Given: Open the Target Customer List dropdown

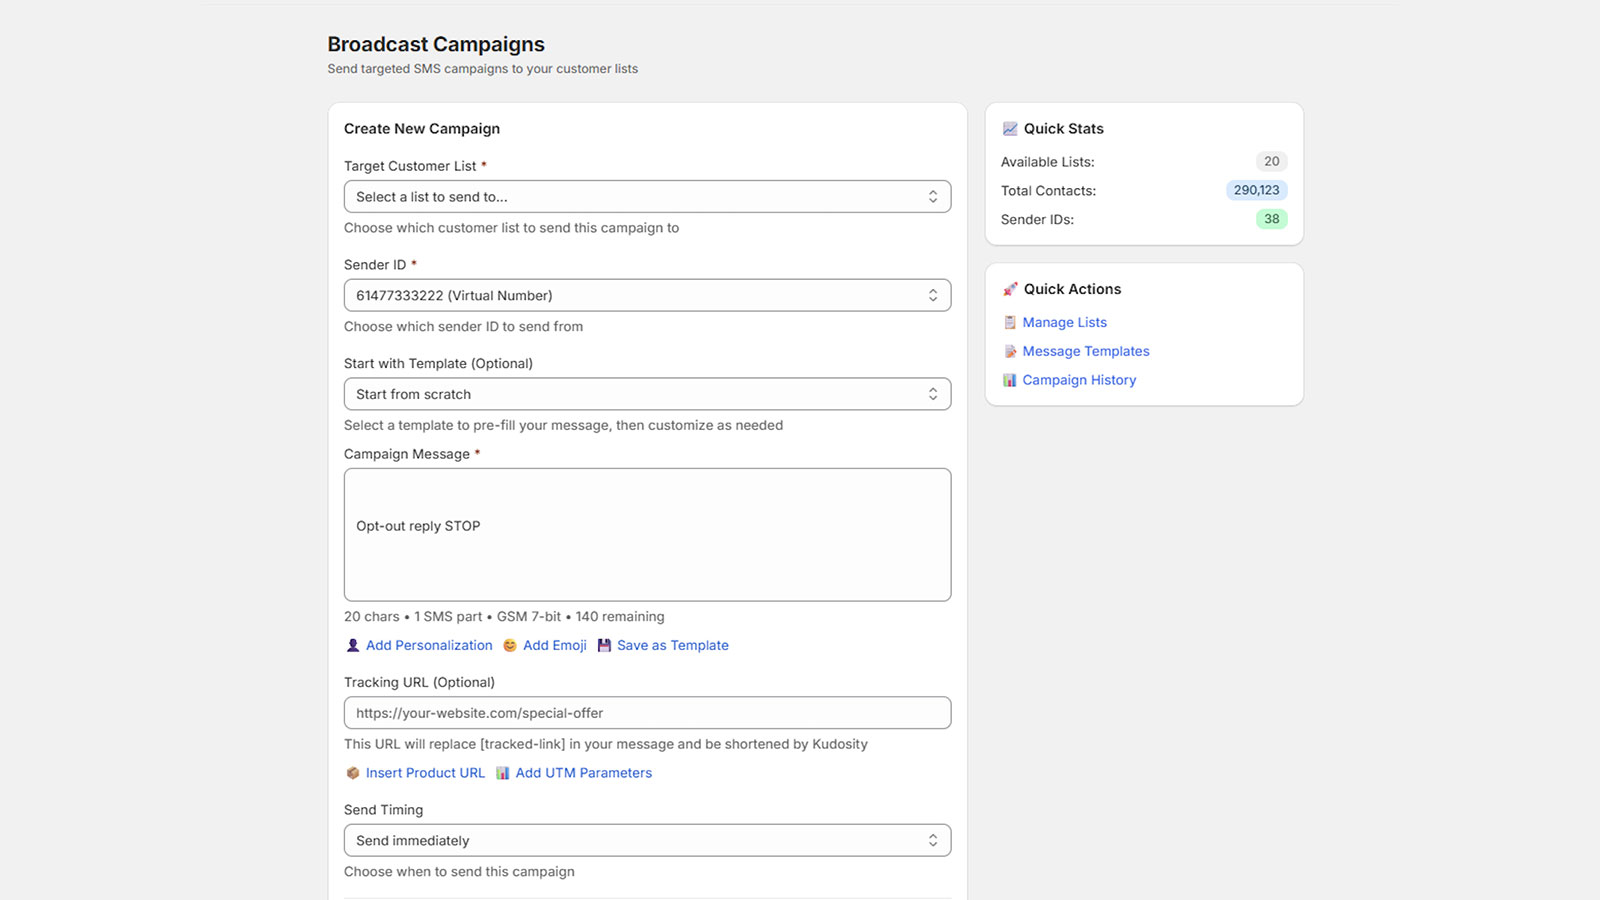Looking at the screenshot, I should pos(647,196).
